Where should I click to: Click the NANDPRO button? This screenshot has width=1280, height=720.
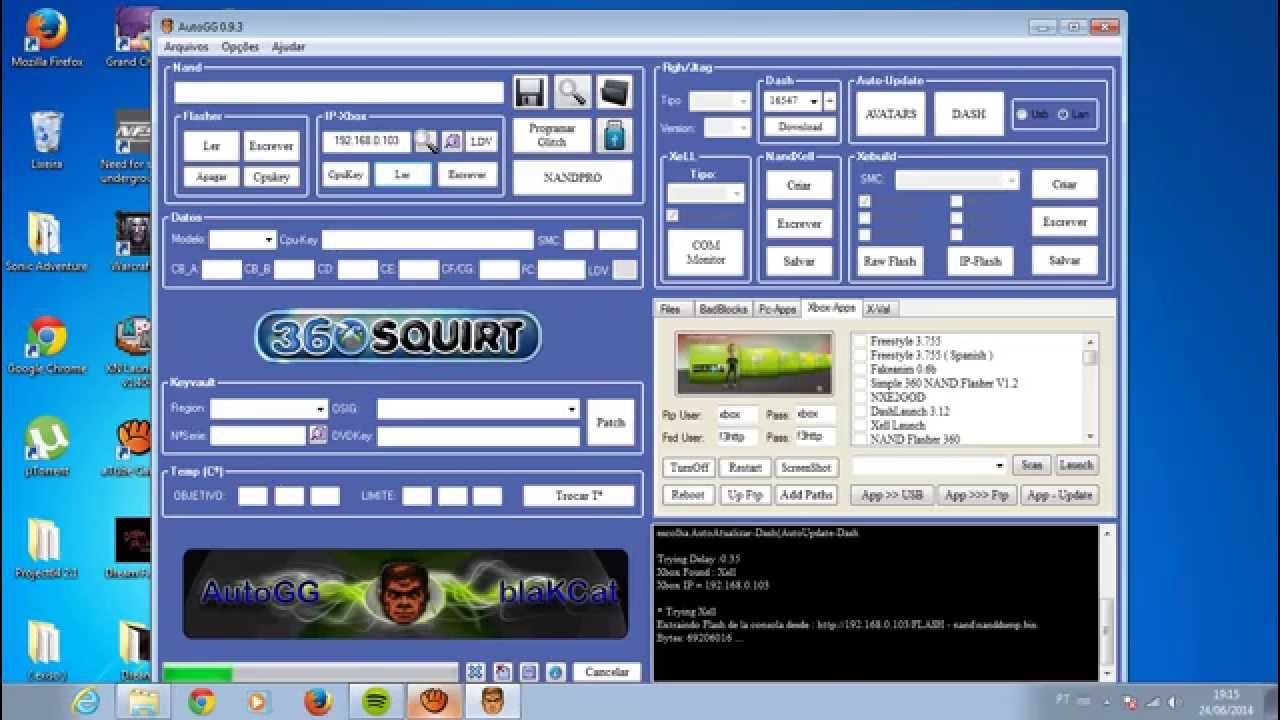572,177
